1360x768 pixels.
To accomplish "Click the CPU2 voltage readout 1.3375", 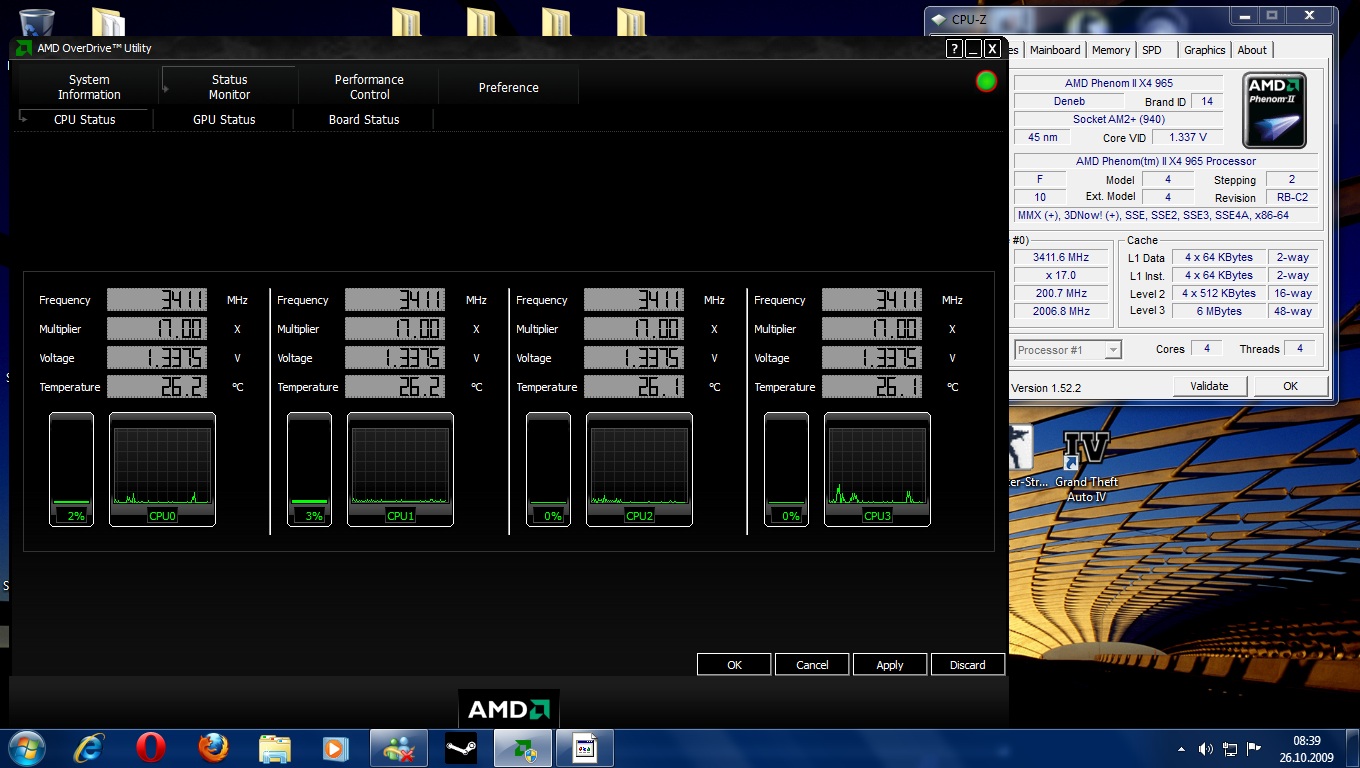I will pyautogui.click(x=634, y=357).
